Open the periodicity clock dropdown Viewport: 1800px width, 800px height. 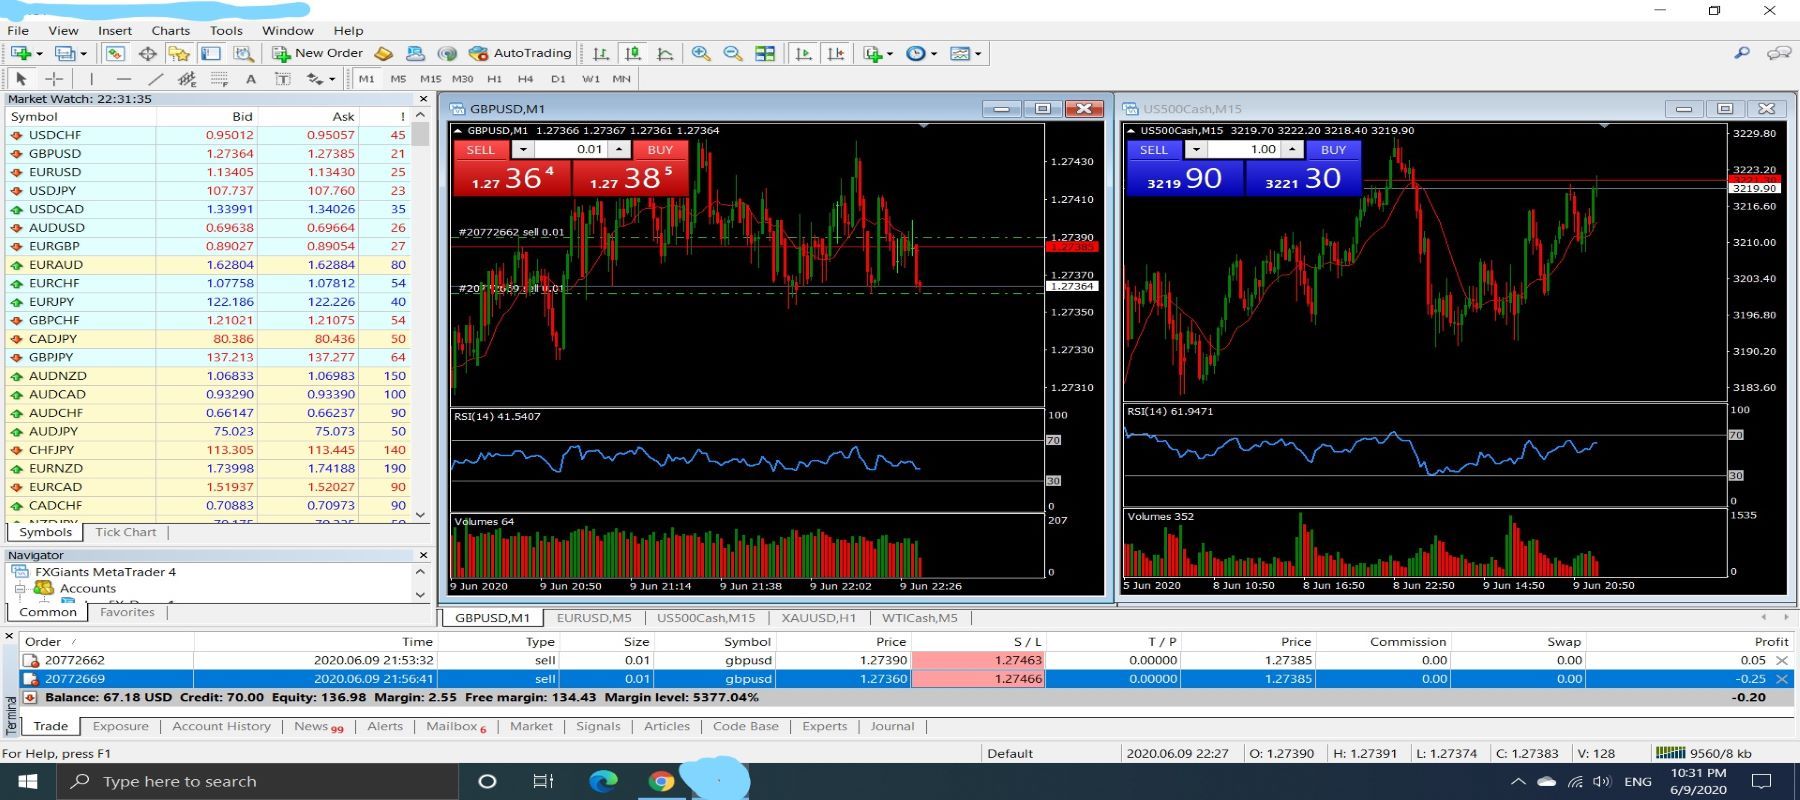click(x=921, y=53)
